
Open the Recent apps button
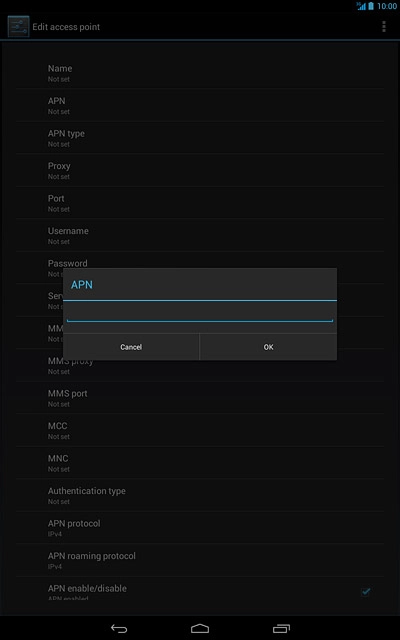point(281,628)
